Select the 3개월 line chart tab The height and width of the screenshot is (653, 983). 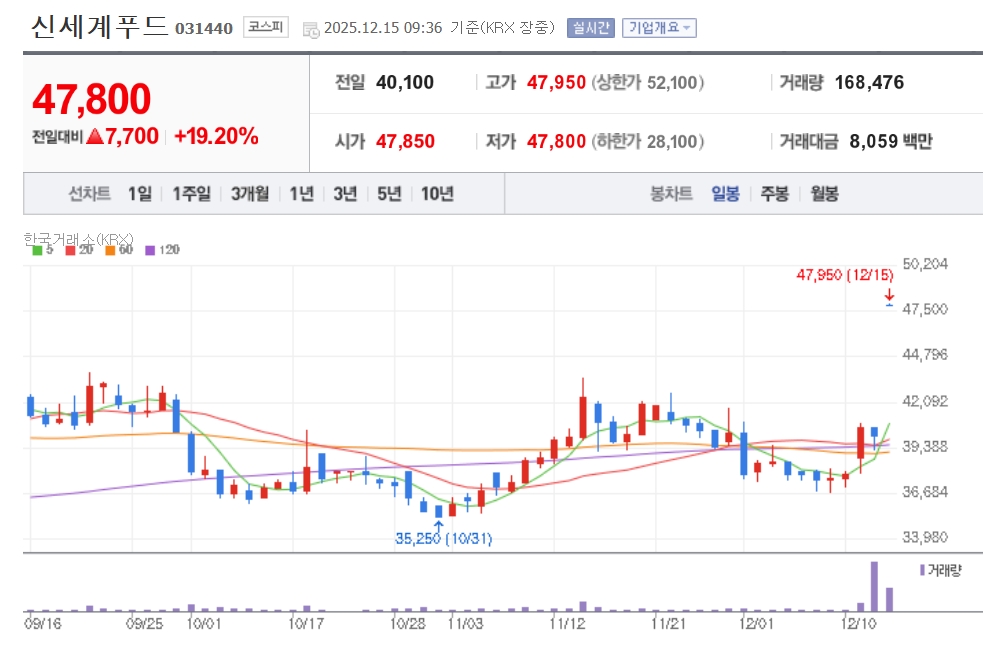pyautogui.click(x=250, y=194)
